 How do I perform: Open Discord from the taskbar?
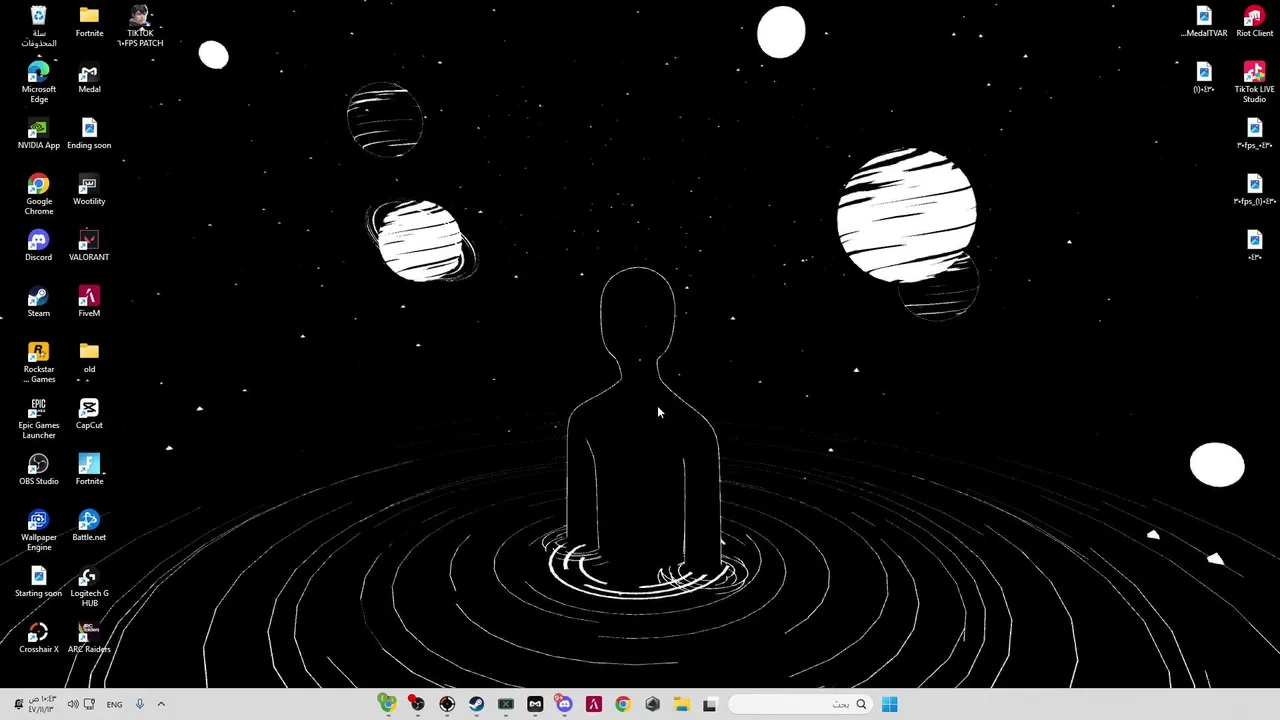(564, 704)
